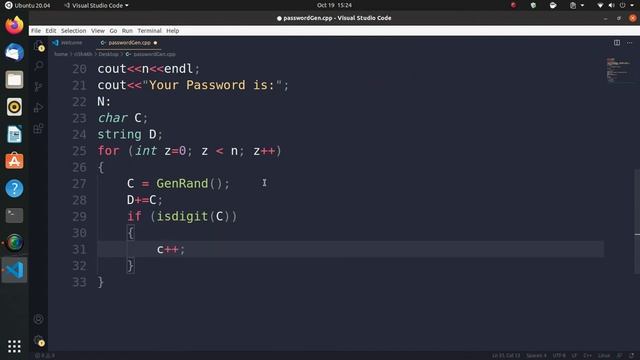This screenshot has height=360, width=640.
Task: Open the power system menu
Action: [622, 5]
